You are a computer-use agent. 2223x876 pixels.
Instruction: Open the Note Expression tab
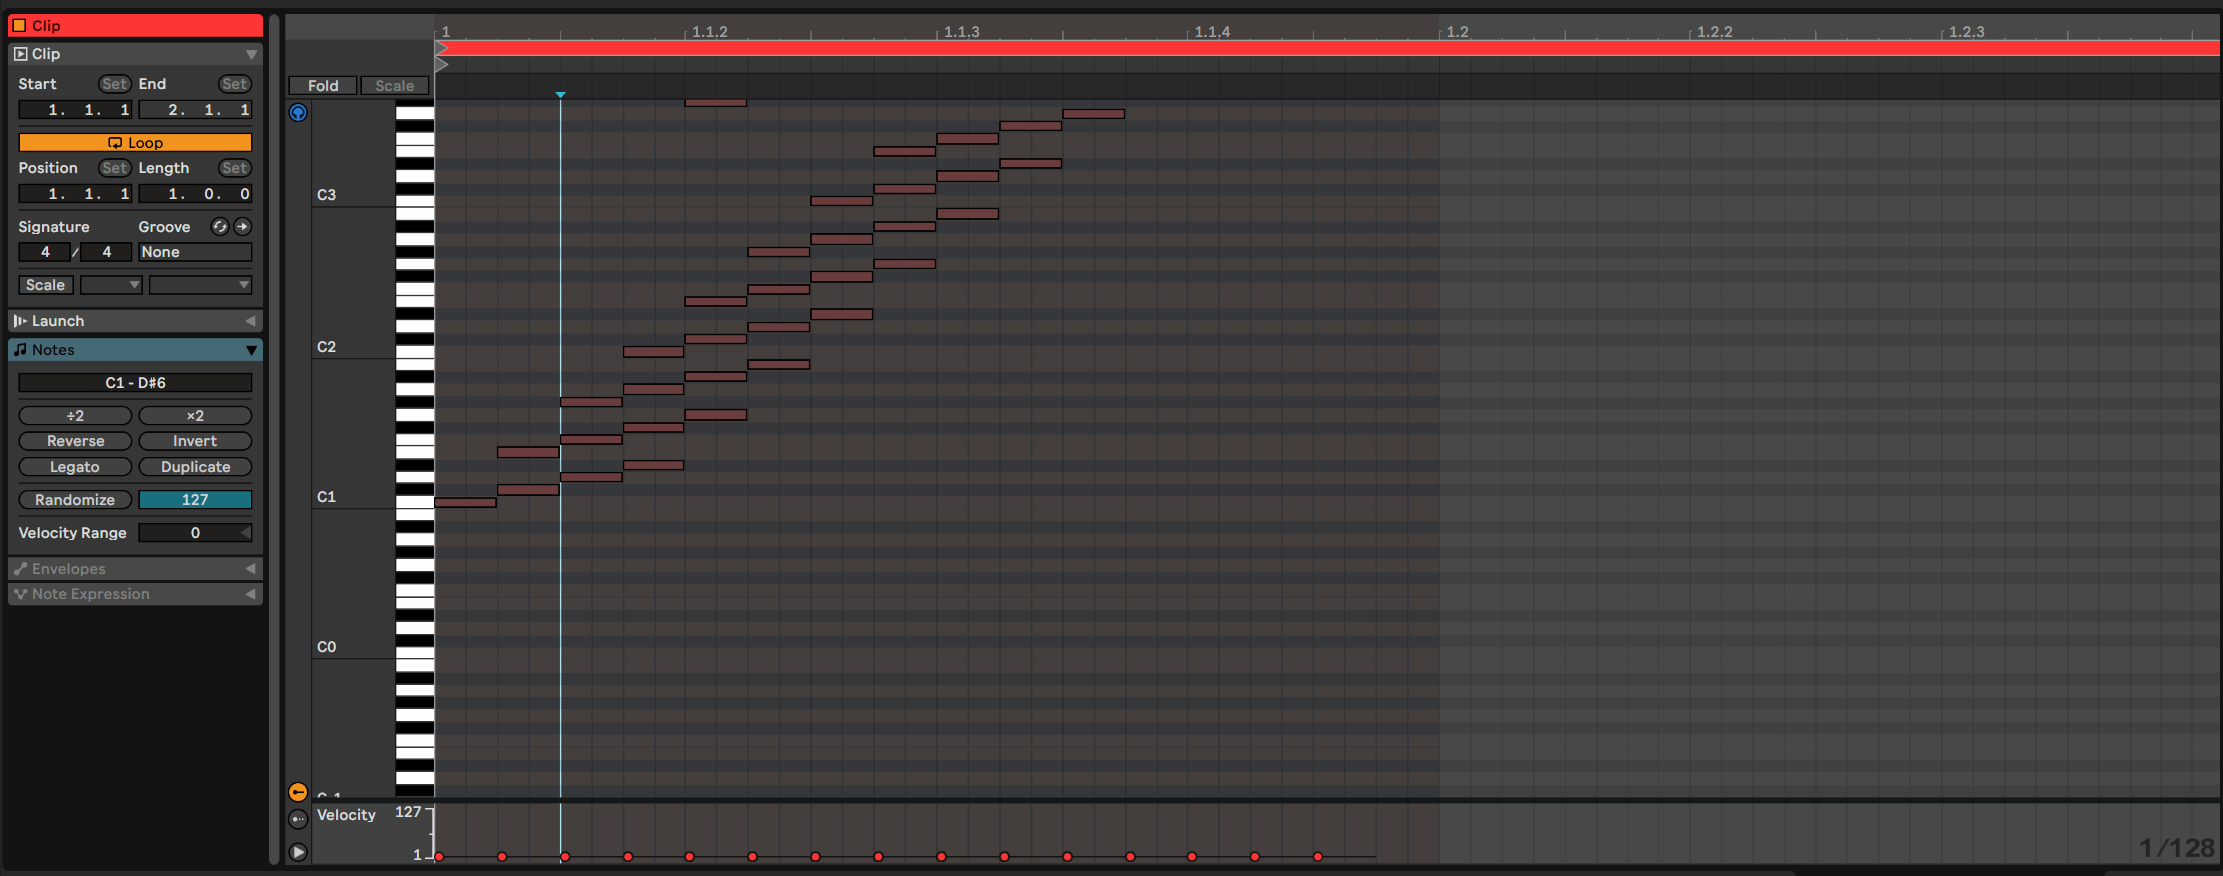tap(135, 594)
